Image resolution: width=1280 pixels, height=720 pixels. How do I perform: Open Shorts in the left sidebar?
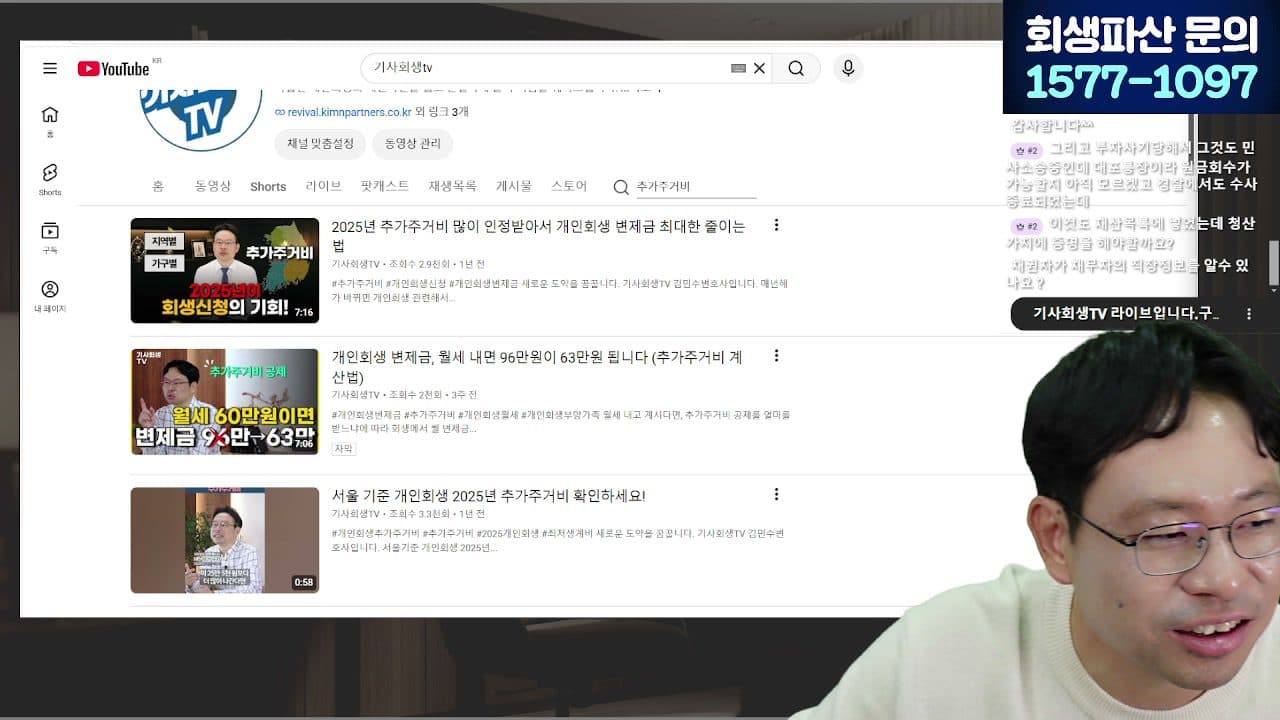[50, 180]
